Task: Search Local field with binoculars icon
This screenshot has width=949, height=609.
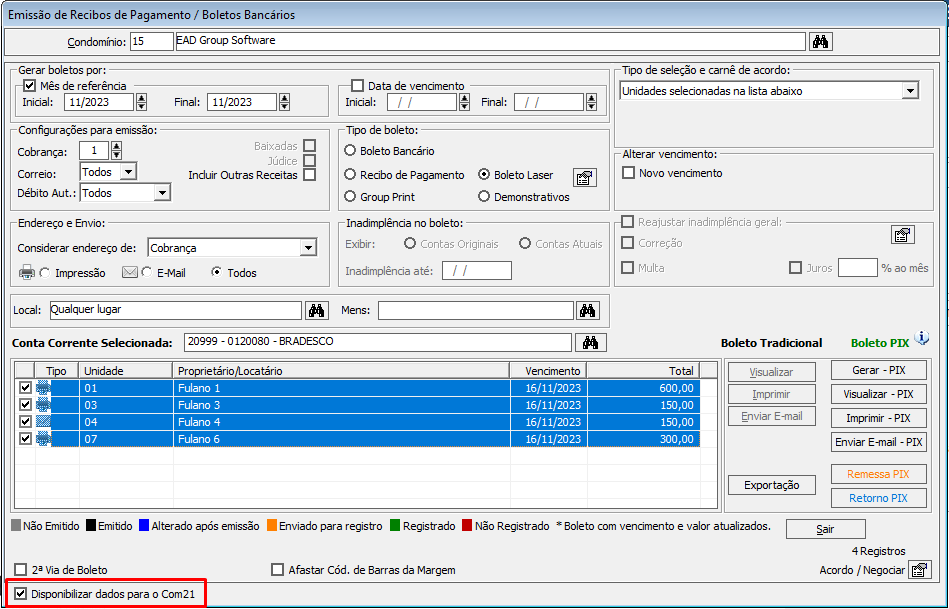Action: tap(317, 311)
